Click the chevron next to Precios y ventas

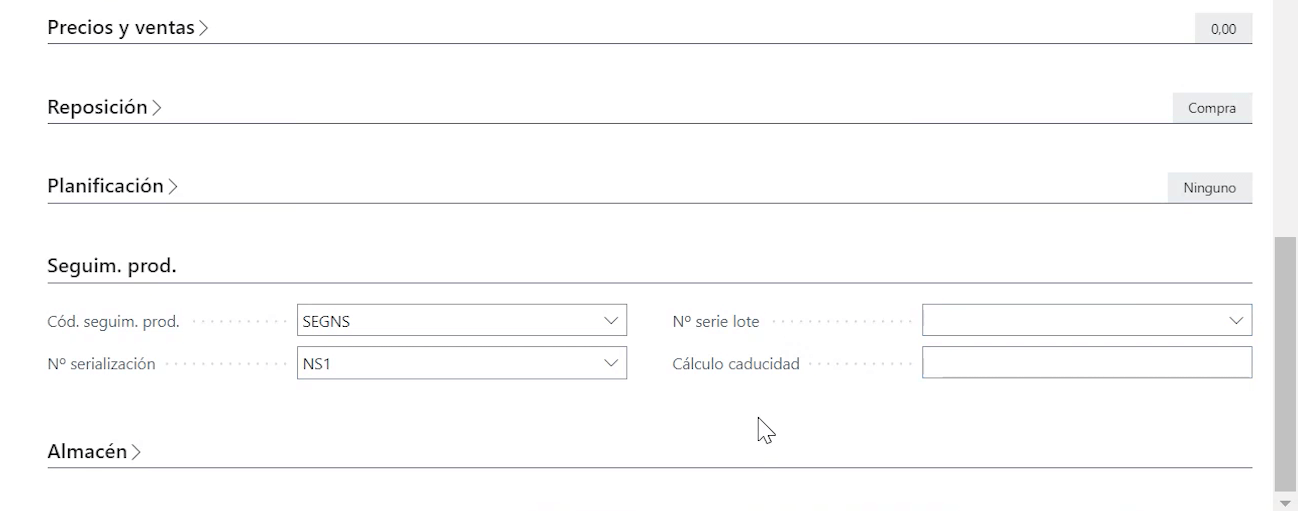[x=204, y=29]
